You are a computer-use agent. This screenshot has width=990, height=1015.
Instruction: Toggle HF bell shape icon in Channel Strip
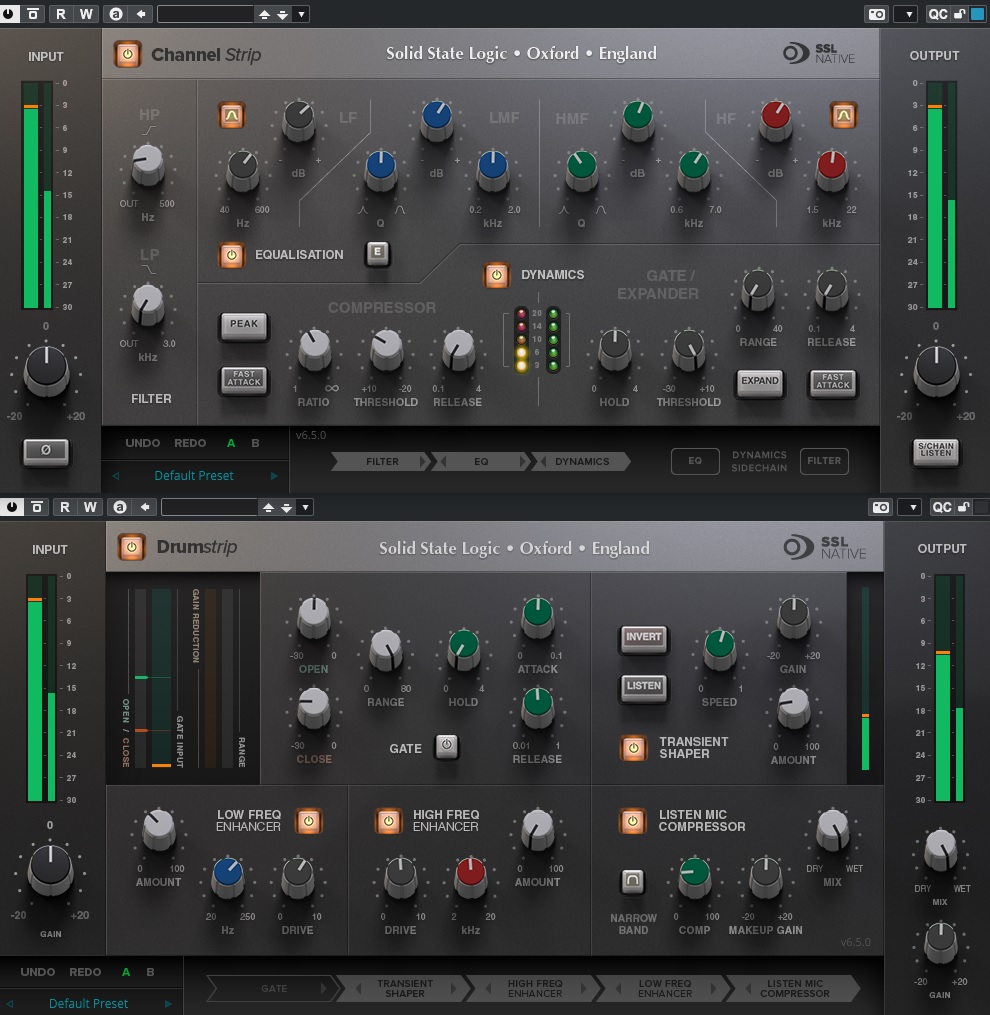[x=843, y=115]
